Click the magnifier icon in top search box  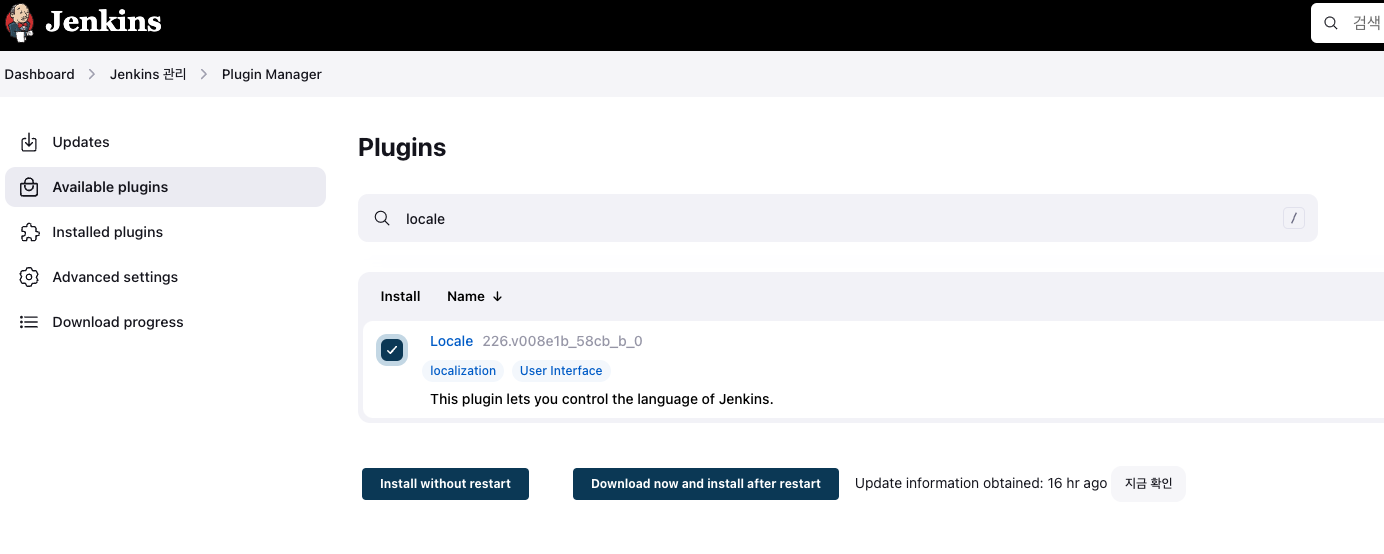[1330, 22]
